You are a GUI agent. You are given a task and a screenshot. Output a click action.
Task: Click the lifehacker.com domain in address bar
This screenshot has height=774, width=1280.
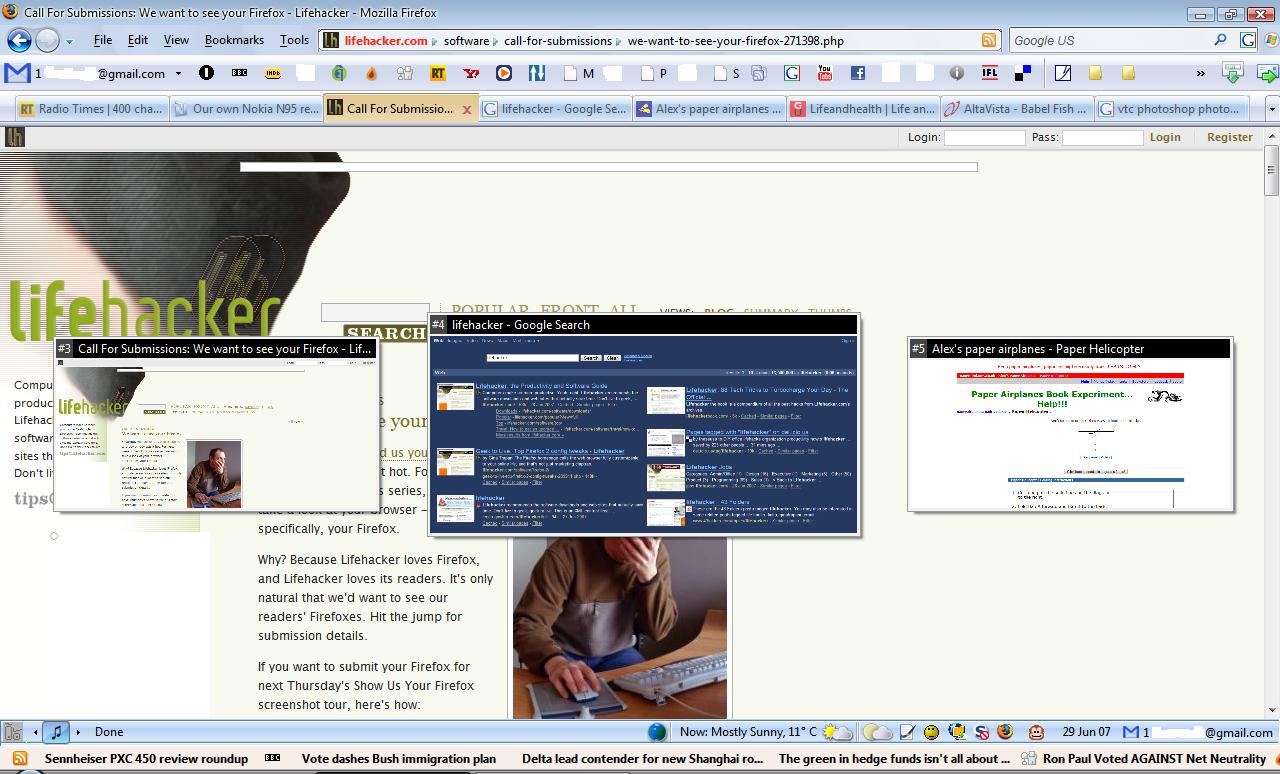tap(385, 41)
